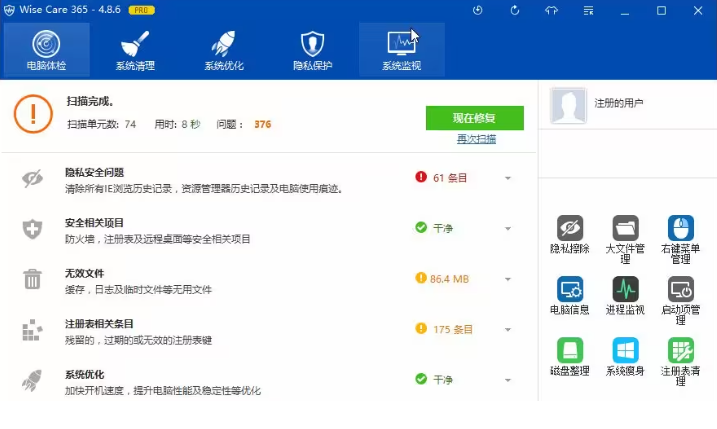Click the skin shirt icon in title bar
The image size is (717, 429).
[x=551, y=11]
